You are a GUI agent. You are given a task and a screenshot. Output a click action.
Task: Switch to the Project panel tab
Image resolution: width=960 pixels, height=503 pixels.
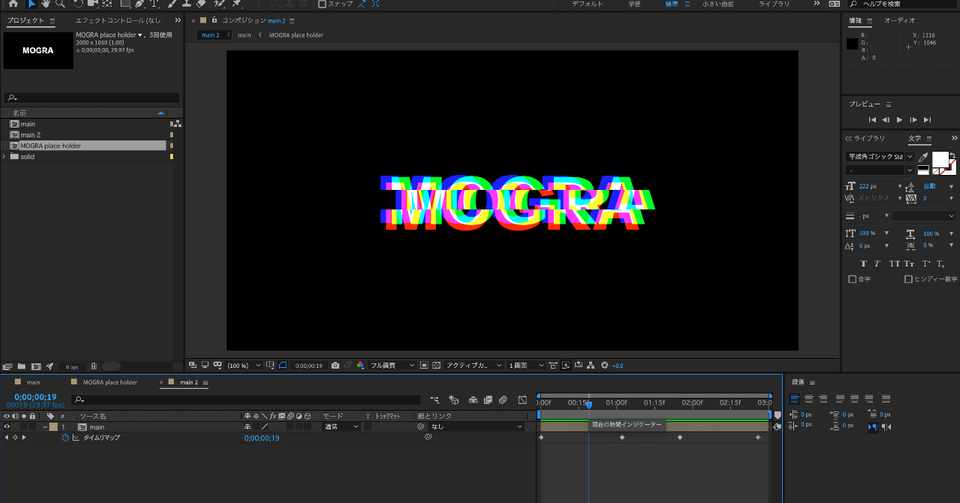[26, 20]
